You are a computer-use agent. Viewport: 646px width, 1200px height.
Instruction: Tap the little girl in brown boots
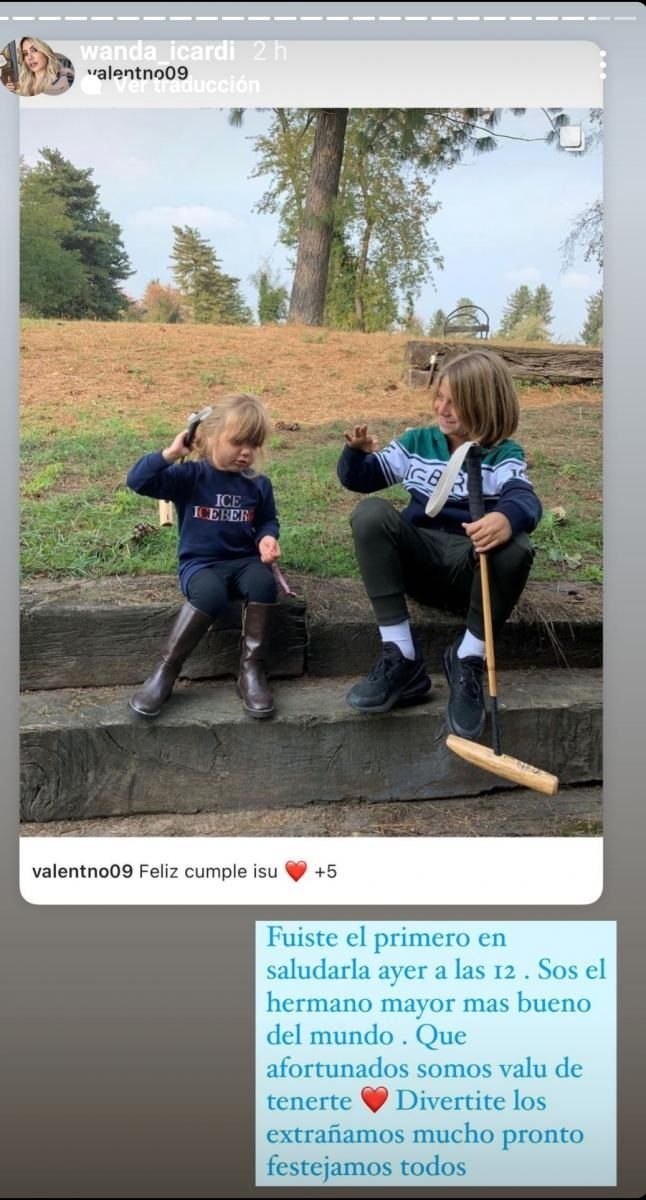(x=212, y=556)
